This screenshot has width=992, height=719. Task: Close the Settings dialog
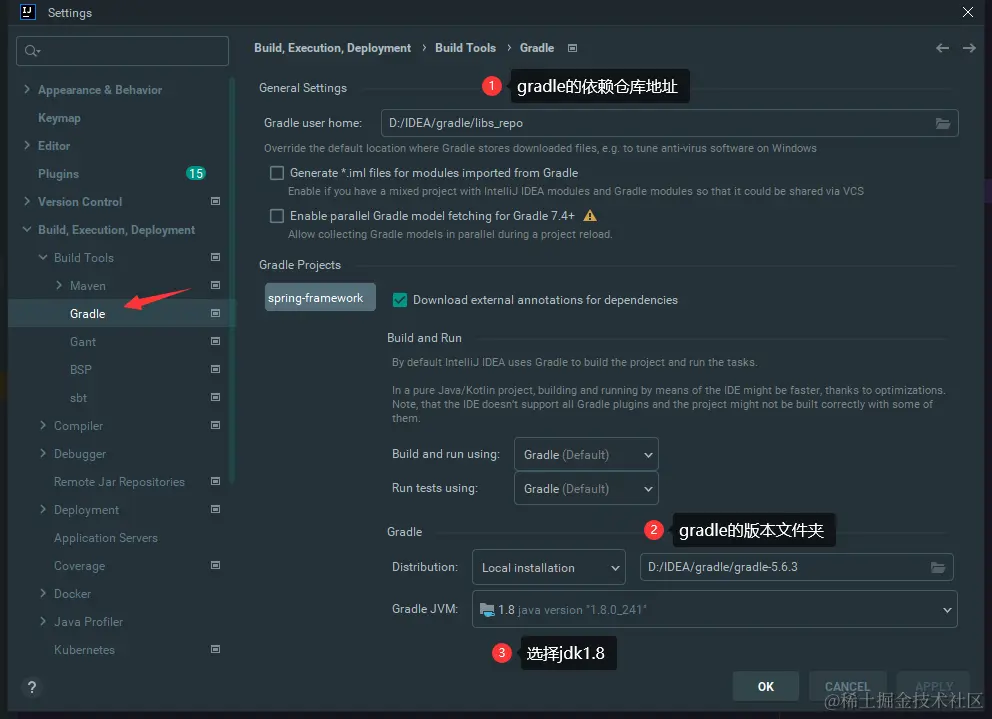coord(968,12)
